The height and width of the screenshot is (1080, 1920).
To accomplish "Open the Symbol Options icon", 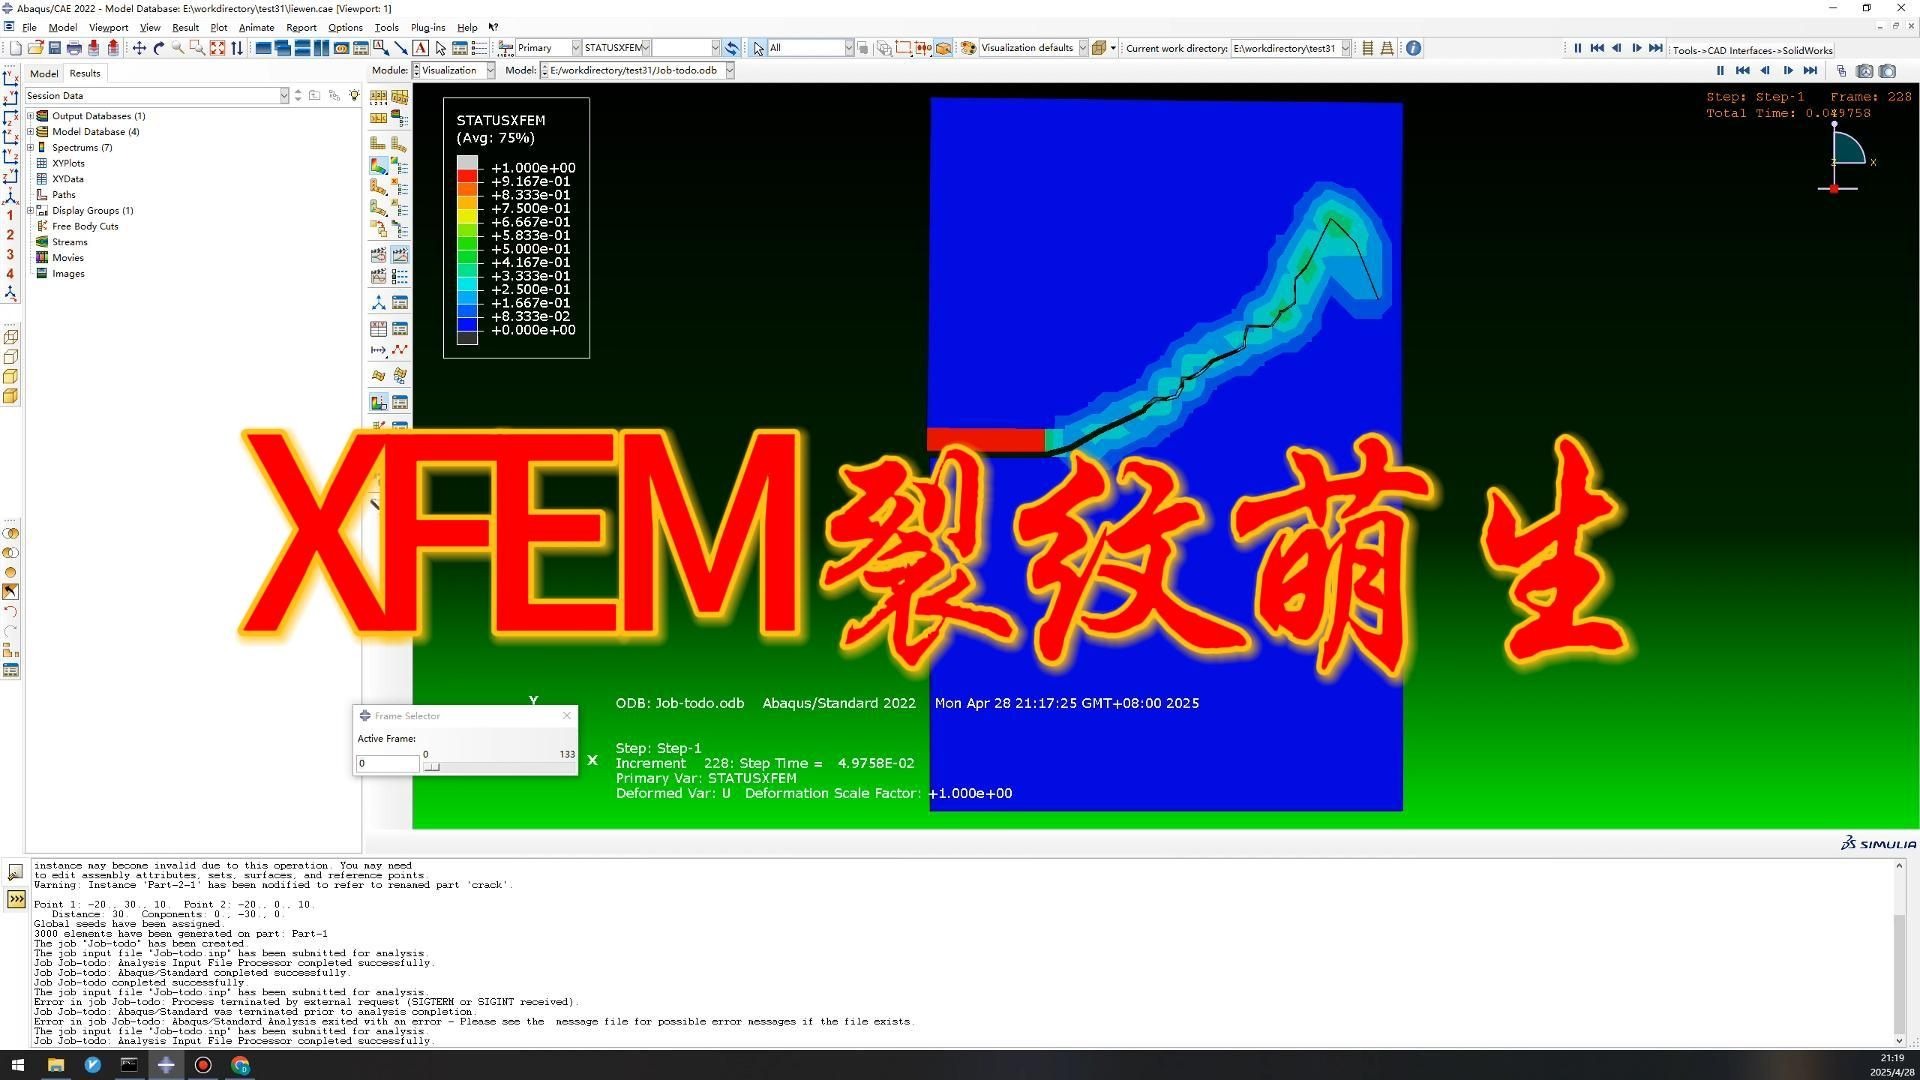I will [399, 187].
